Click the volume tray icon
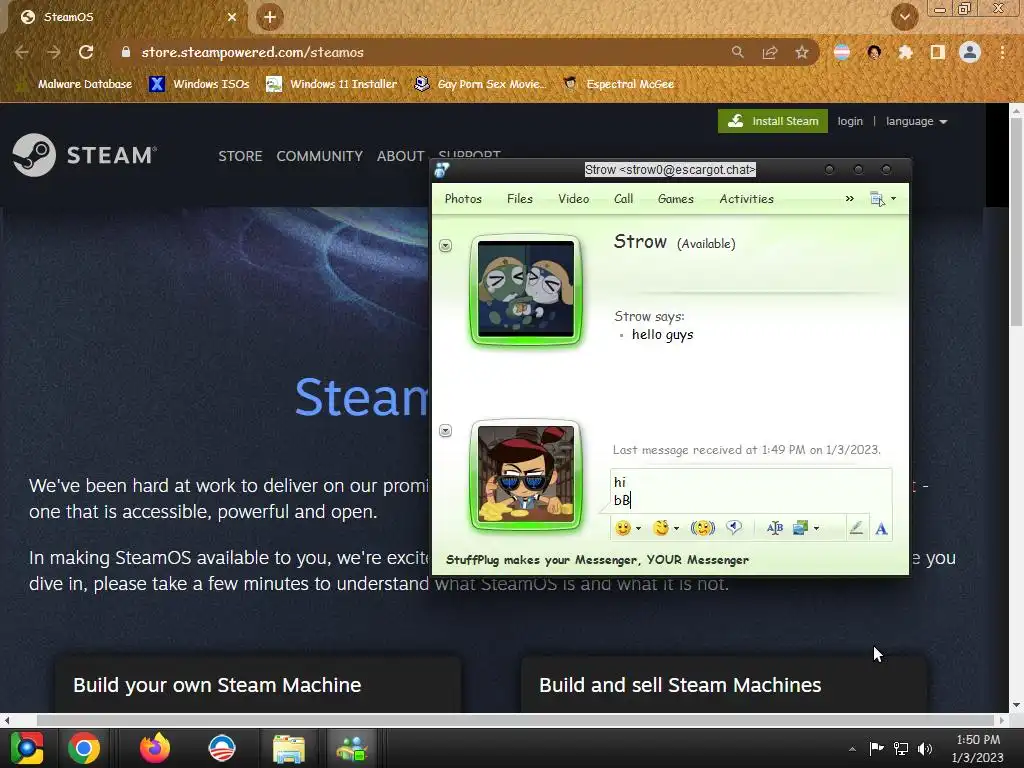The height and width of the screenshot is (768, 1024). click(925, 749)
